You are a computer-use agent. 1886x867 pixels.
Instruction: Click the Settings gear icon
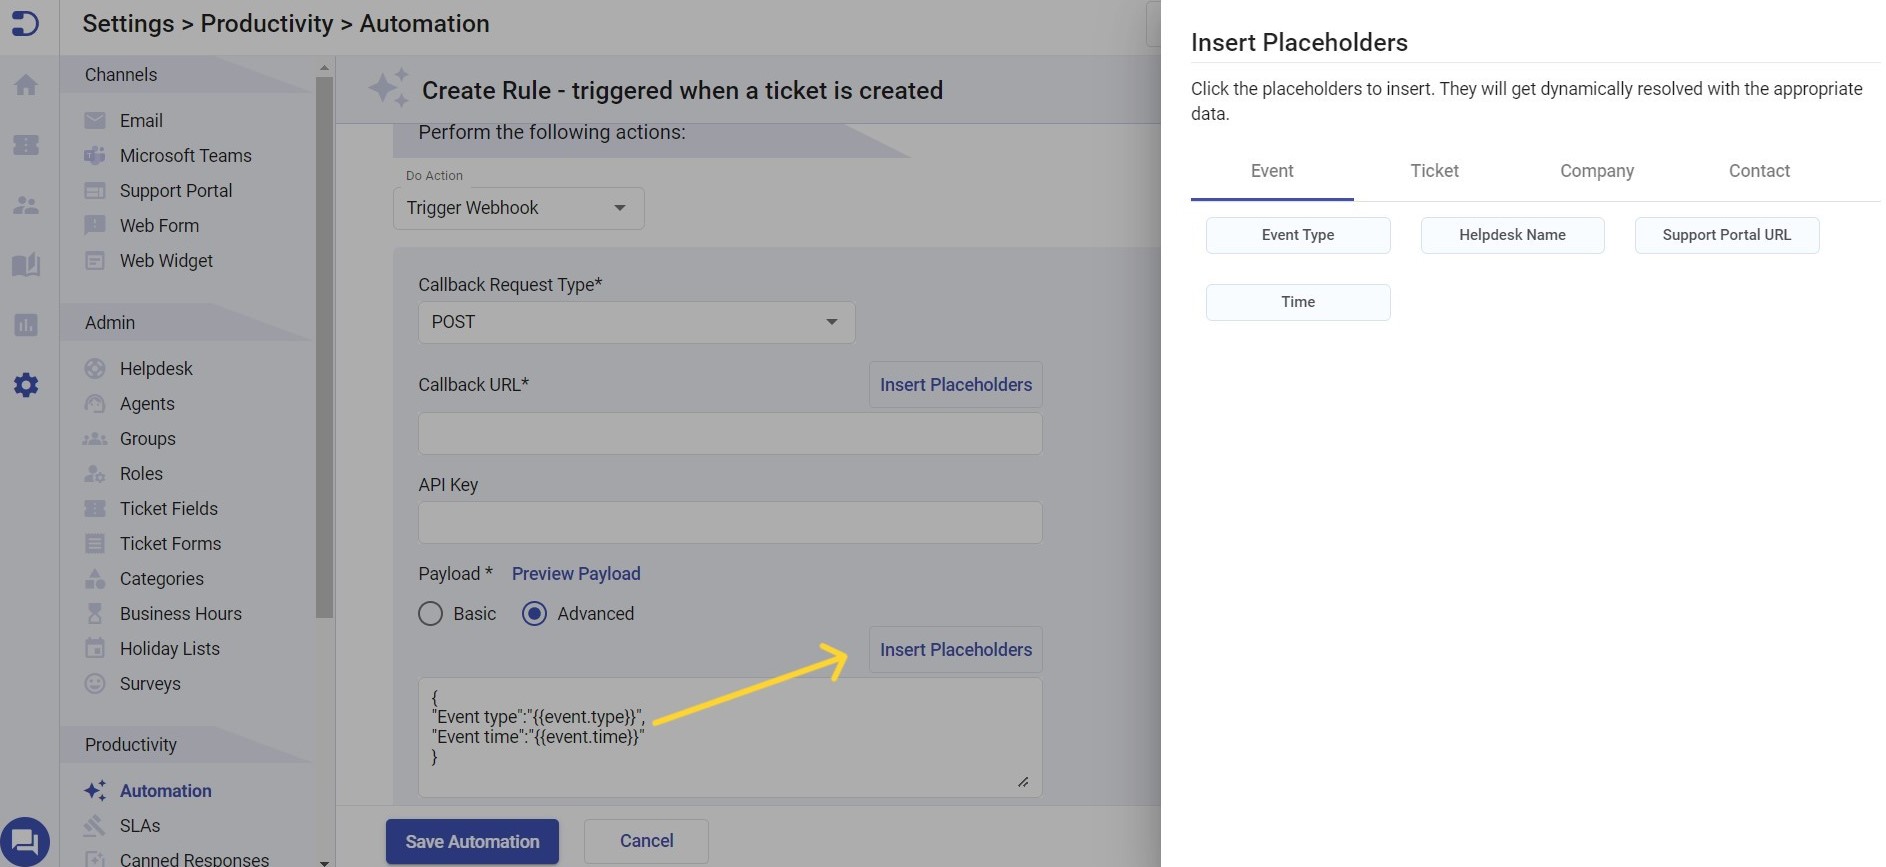[25, 385]
